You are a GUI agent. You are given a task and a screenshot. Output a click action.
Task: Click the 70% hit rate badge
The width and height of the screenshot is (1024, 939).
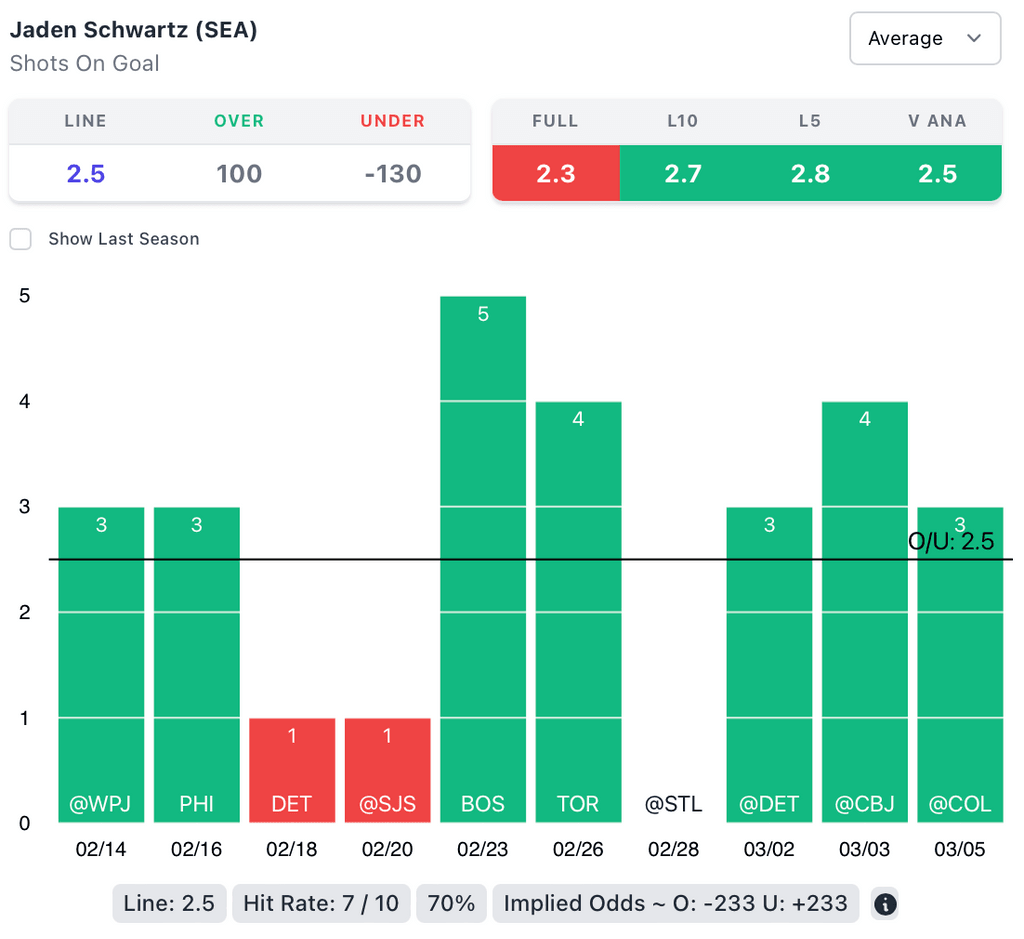pyautogui.click(x=451, y=904)
